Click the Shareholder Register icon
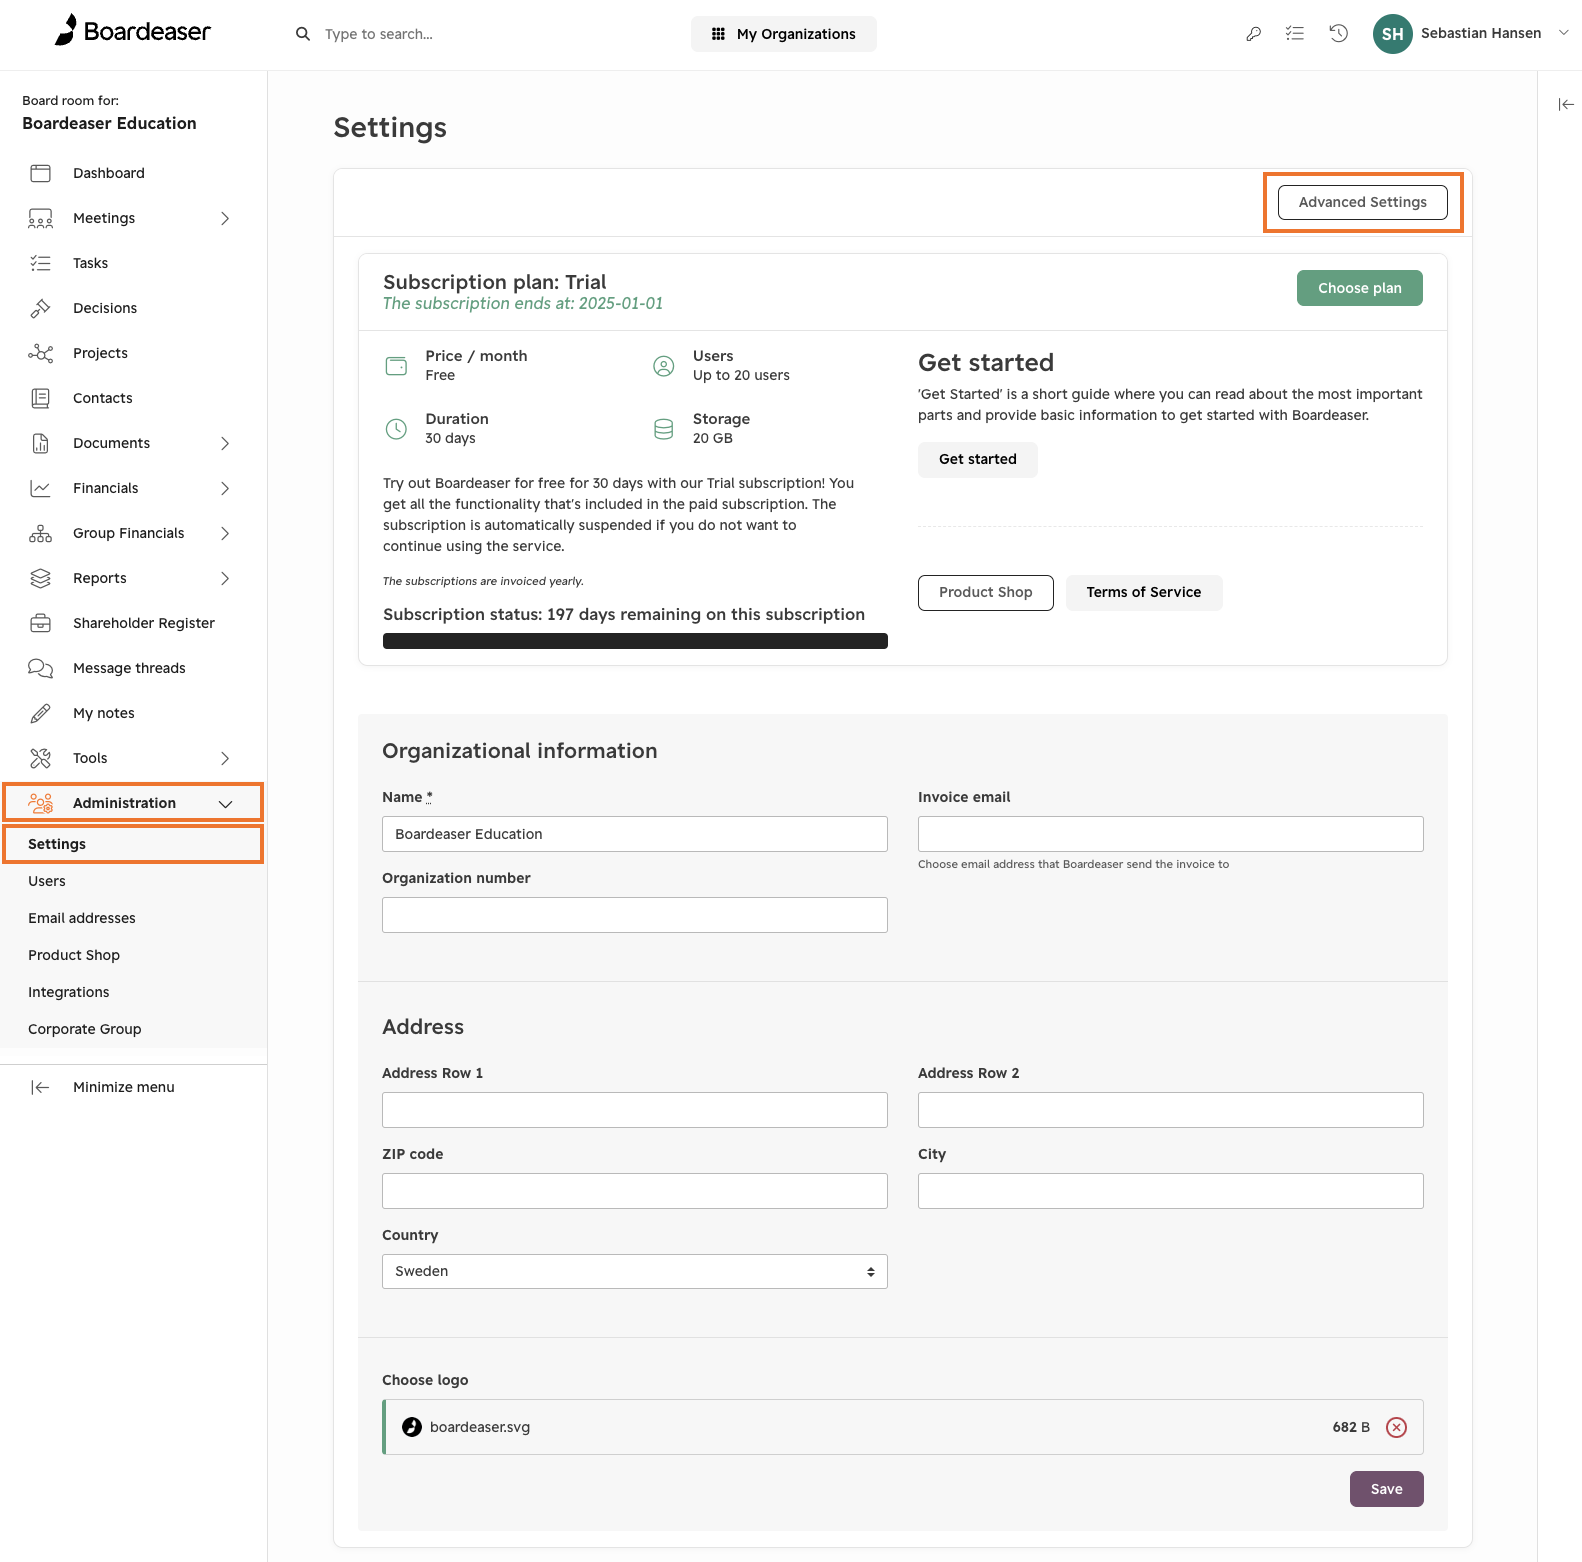This screenshot has width=1582, height=1562. [x=41, y=623]
